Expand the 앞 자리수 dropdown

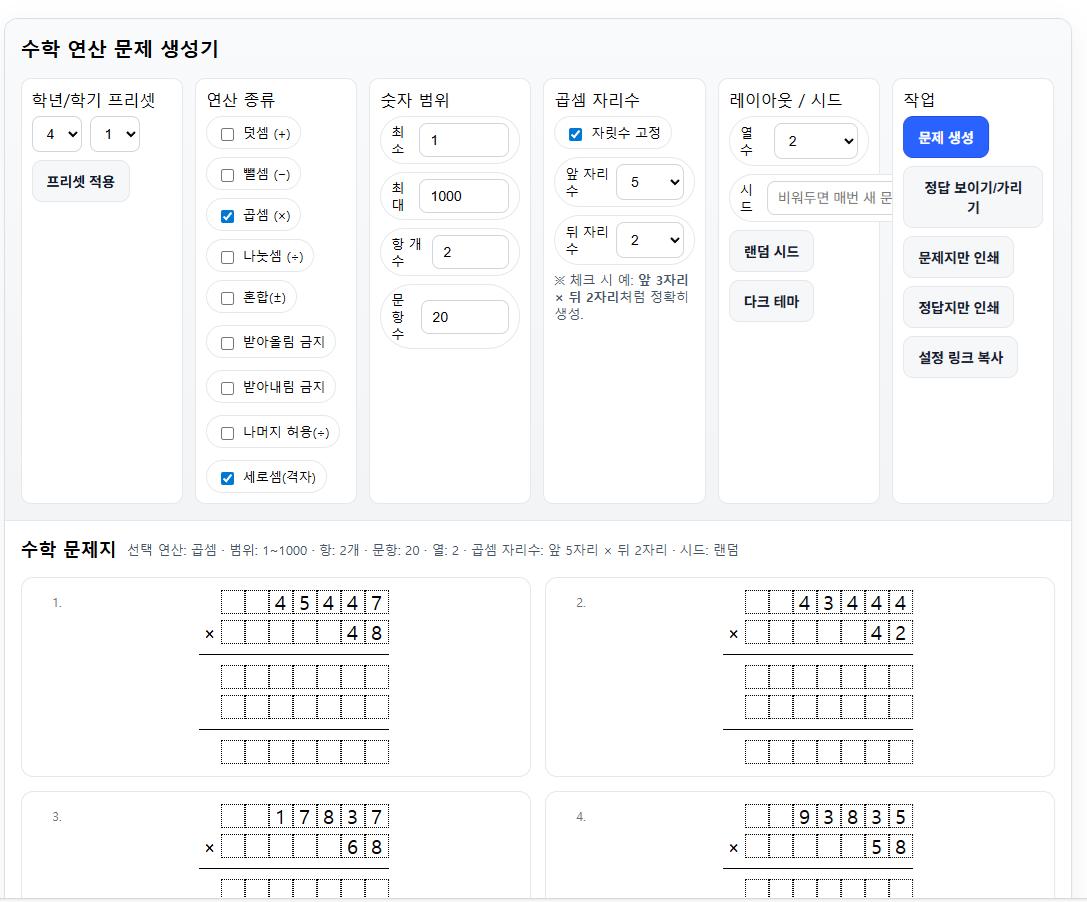(x=650, y=182)
